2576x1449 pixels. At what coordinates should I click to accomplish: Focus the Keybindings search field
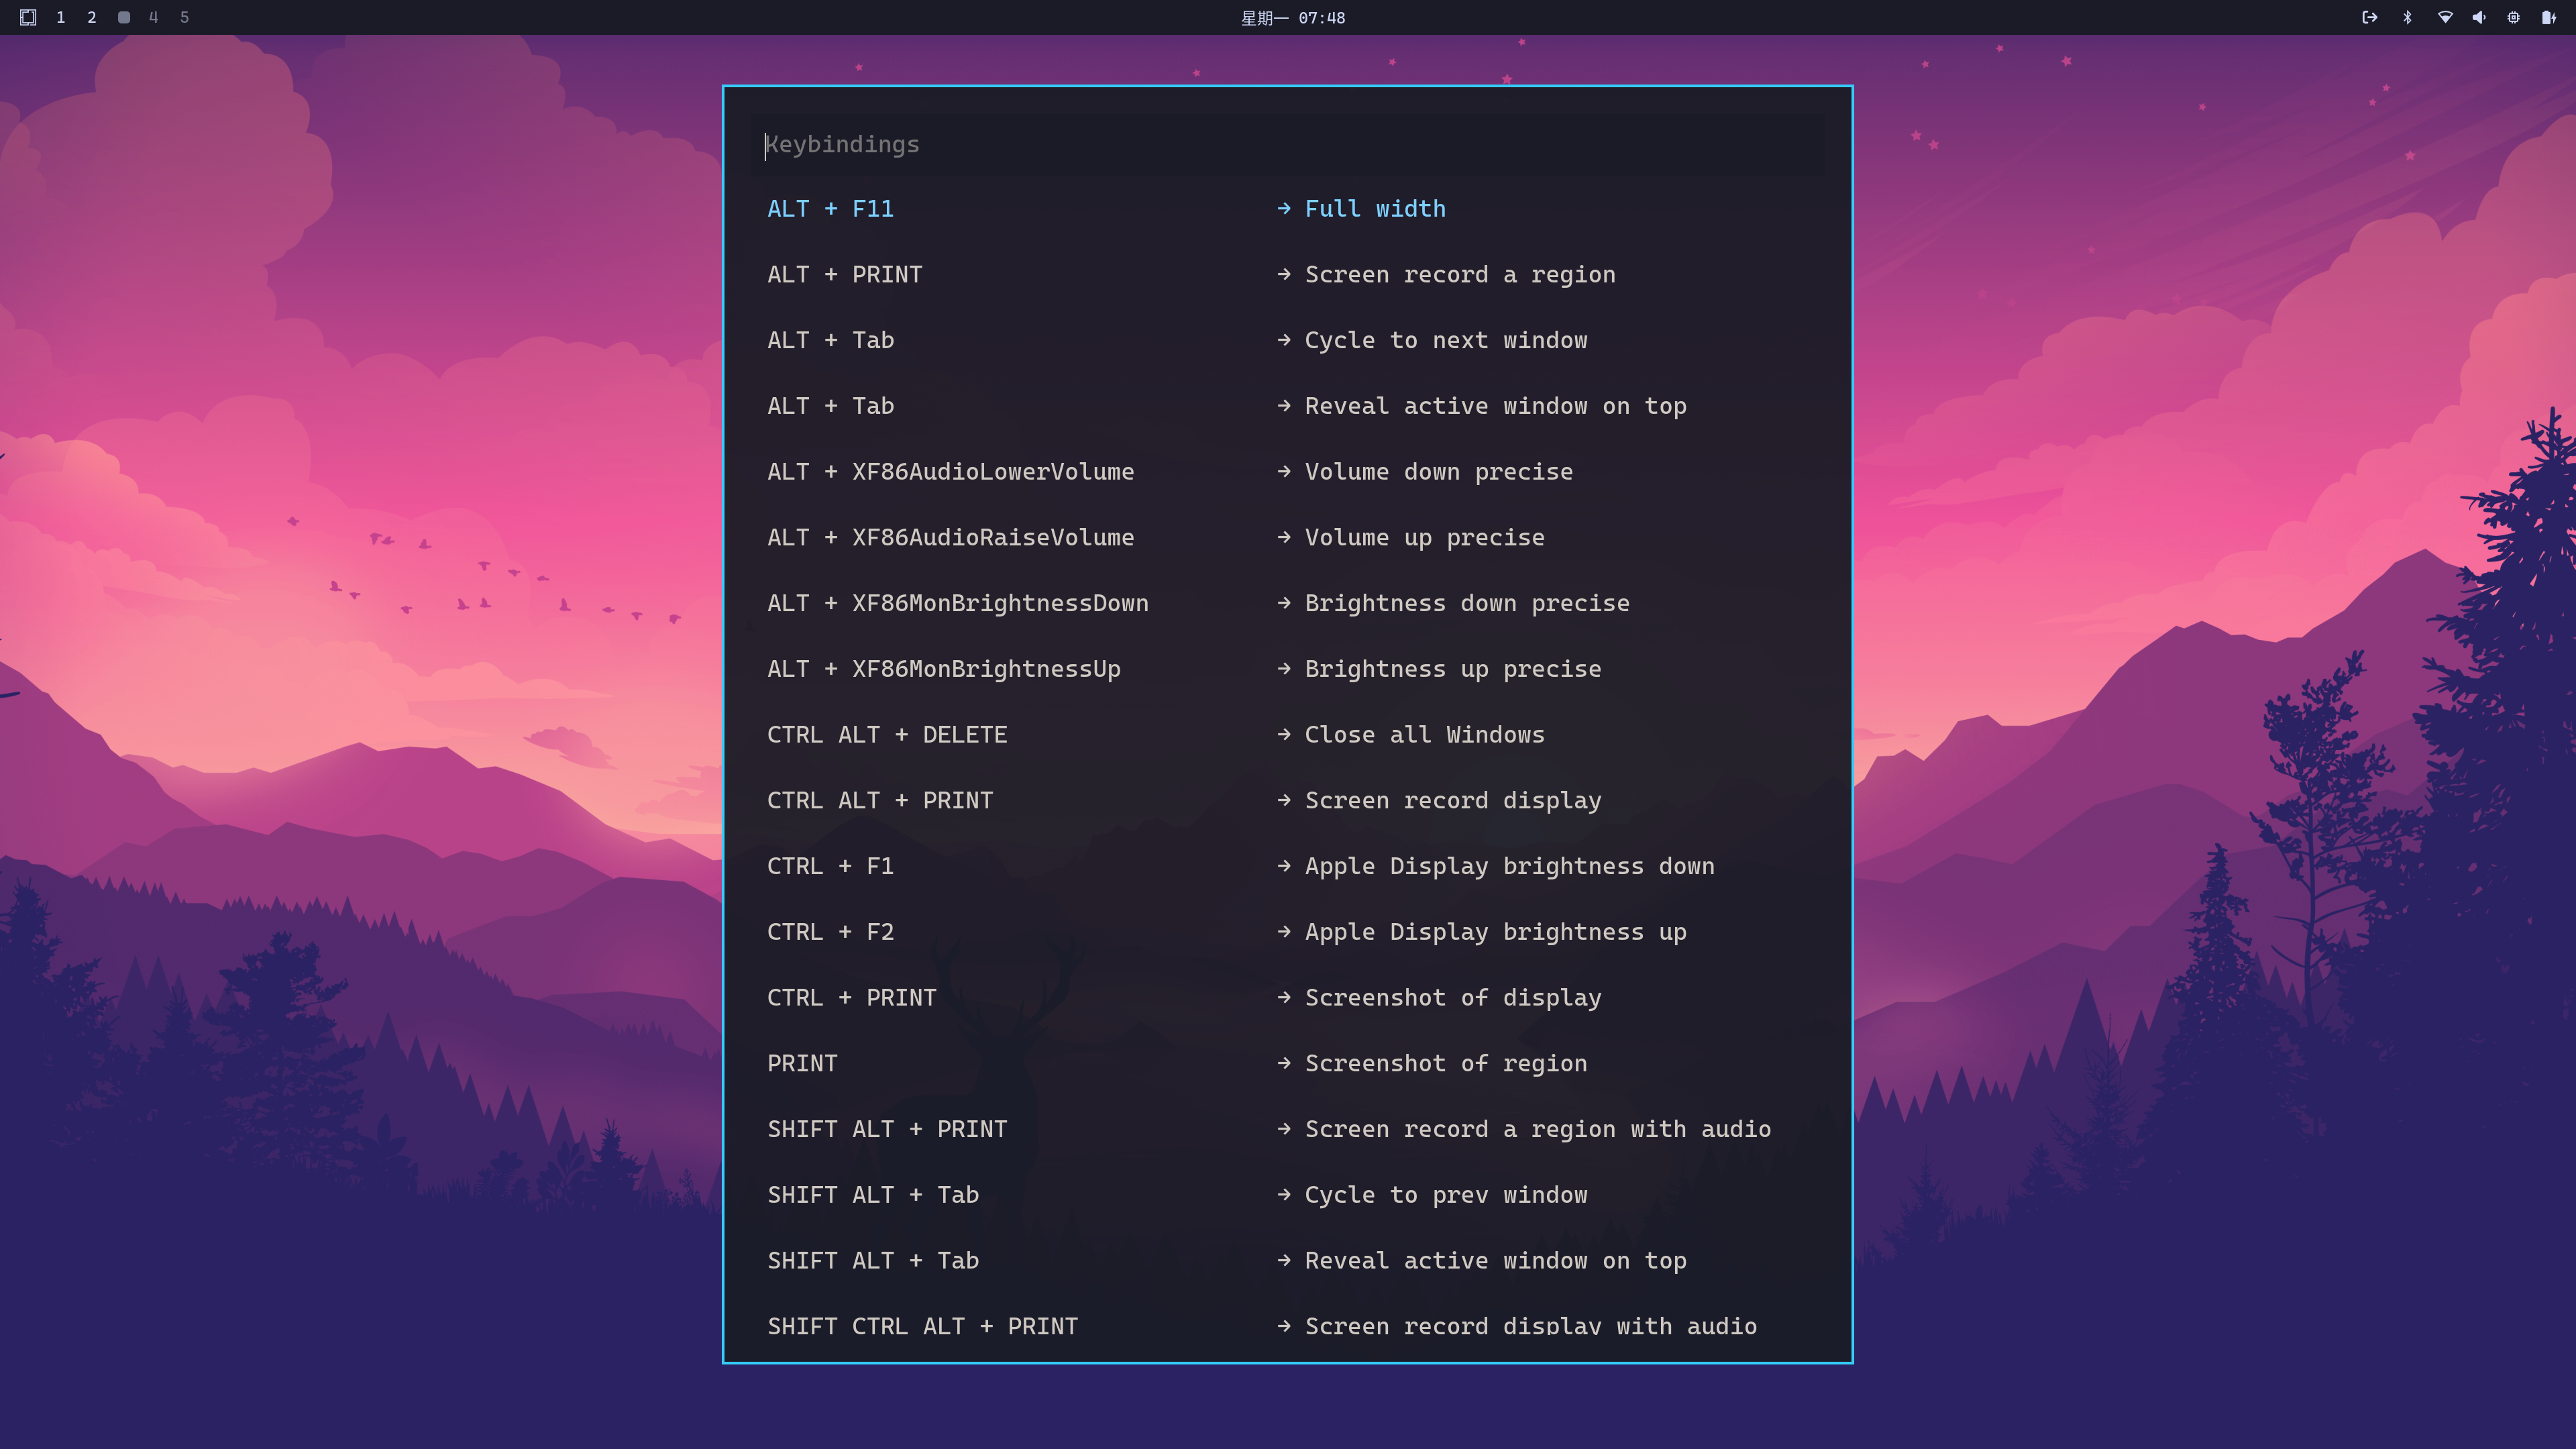[1288, 145]
